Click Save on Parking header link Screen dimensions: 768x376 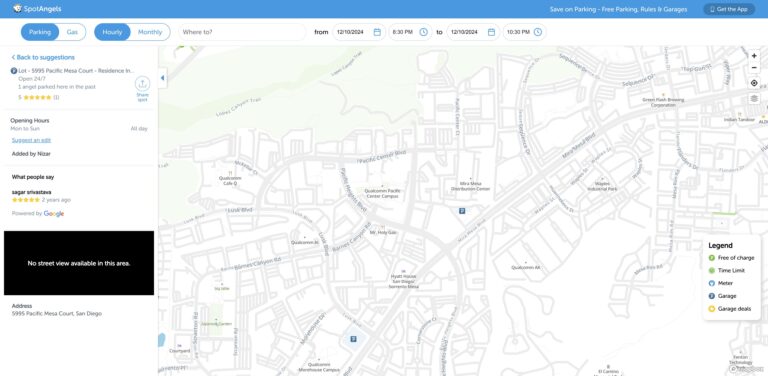[x=618, y=9]
